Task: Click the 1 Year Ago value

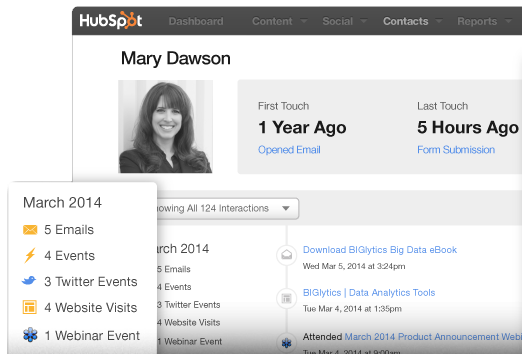Action: (302, 128)
